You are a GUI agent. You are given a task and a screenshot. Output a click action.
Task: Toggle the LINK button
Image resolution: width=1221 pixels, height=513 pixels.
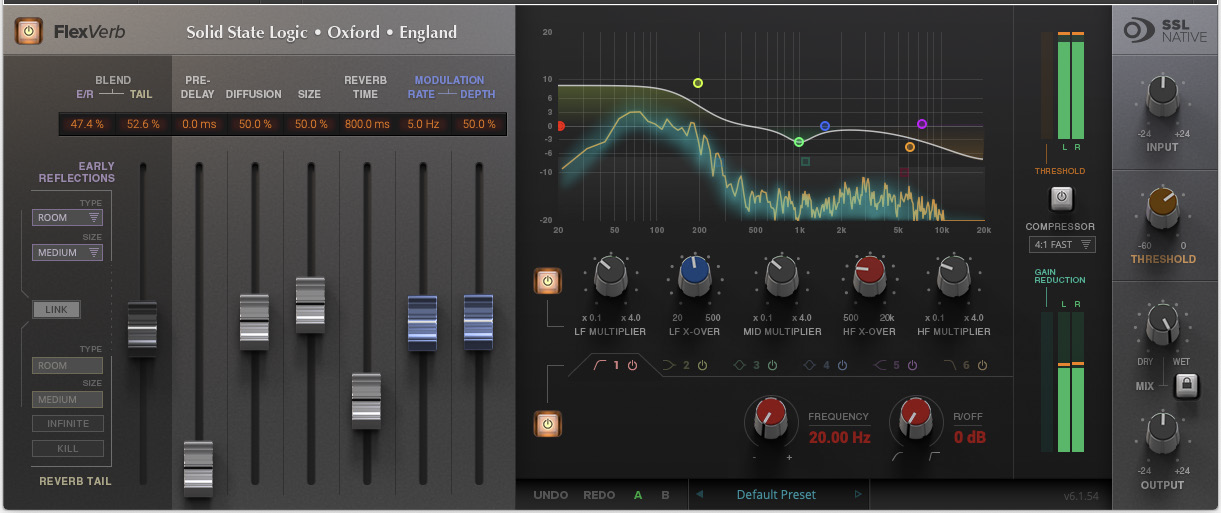pos(56,310)
